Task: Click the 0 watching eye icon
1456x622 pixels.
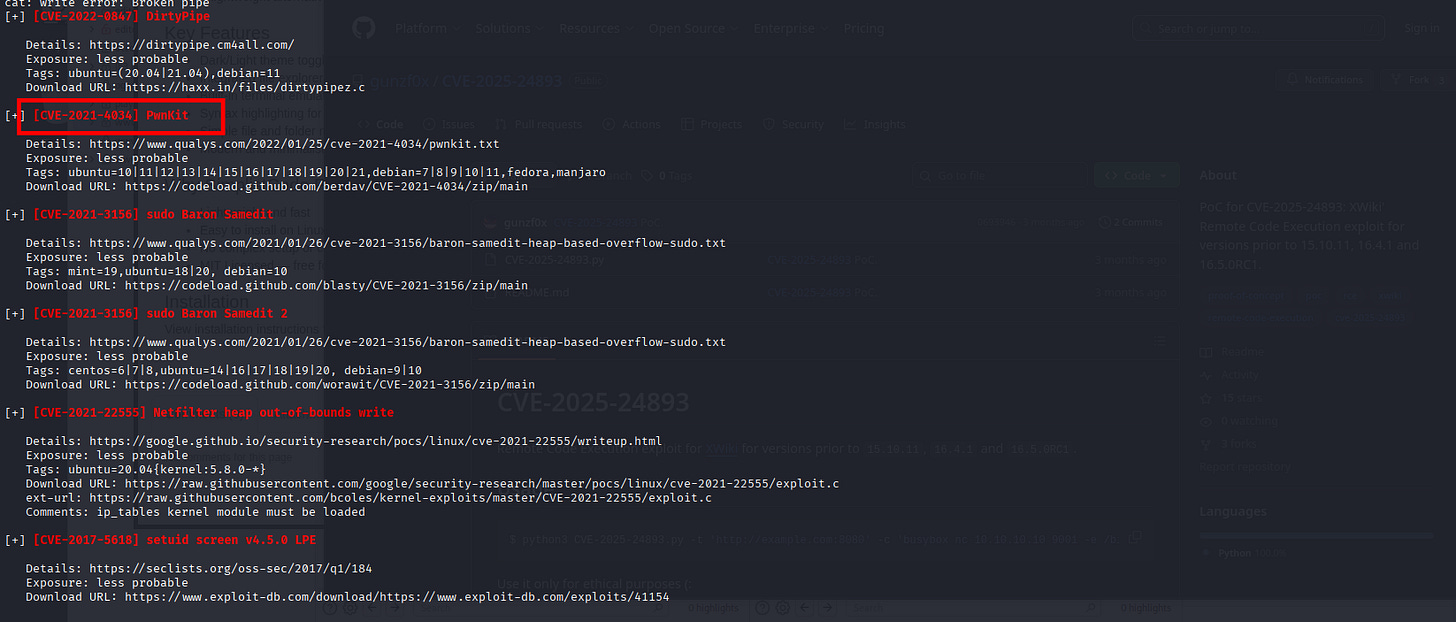Action: 1208,421
